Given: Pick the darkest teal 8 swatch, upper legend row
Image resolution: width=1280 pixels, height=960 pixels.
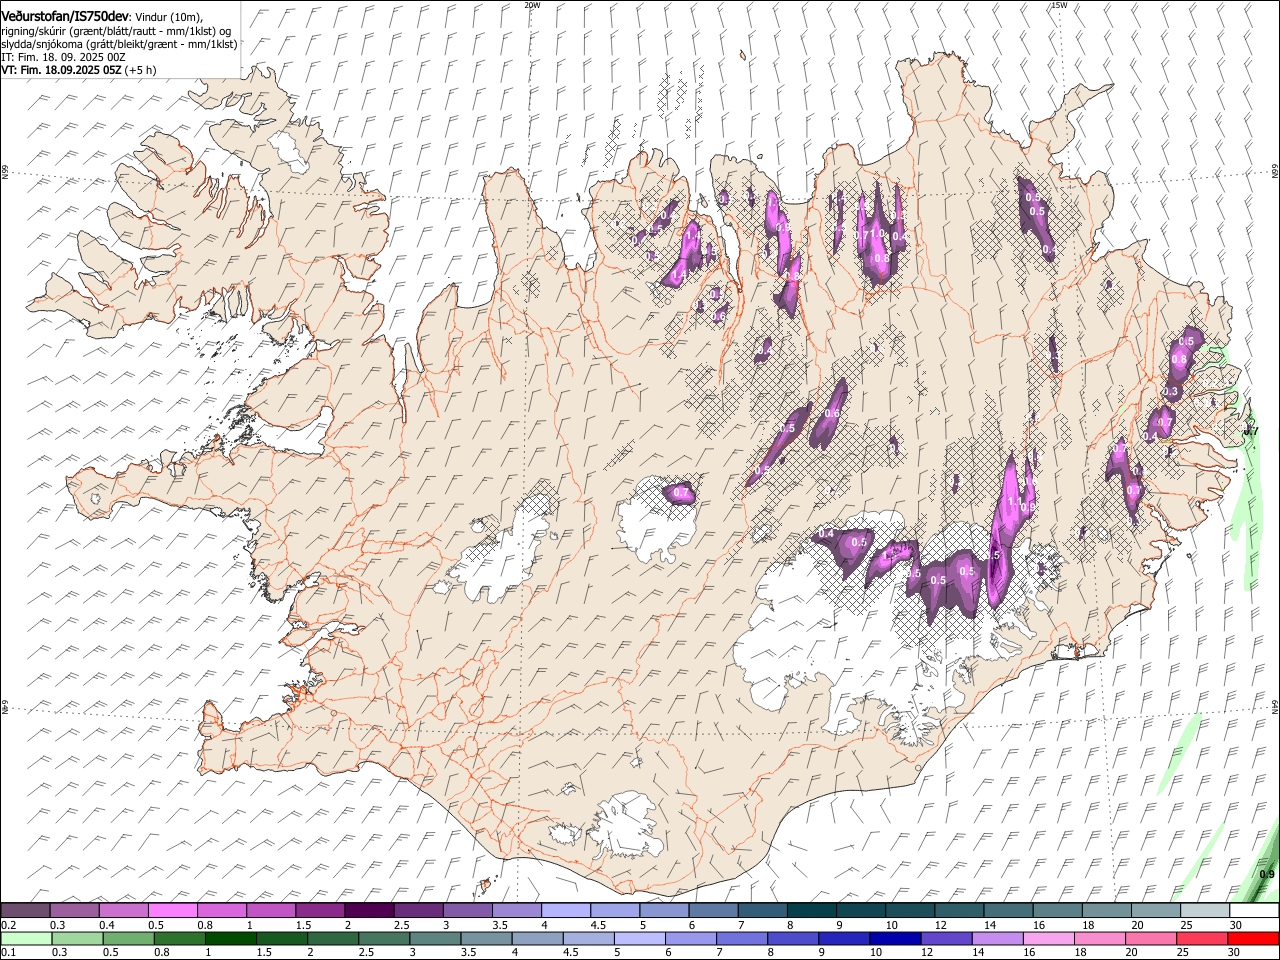Looking at the screenshot, I should tap(812, 910).
